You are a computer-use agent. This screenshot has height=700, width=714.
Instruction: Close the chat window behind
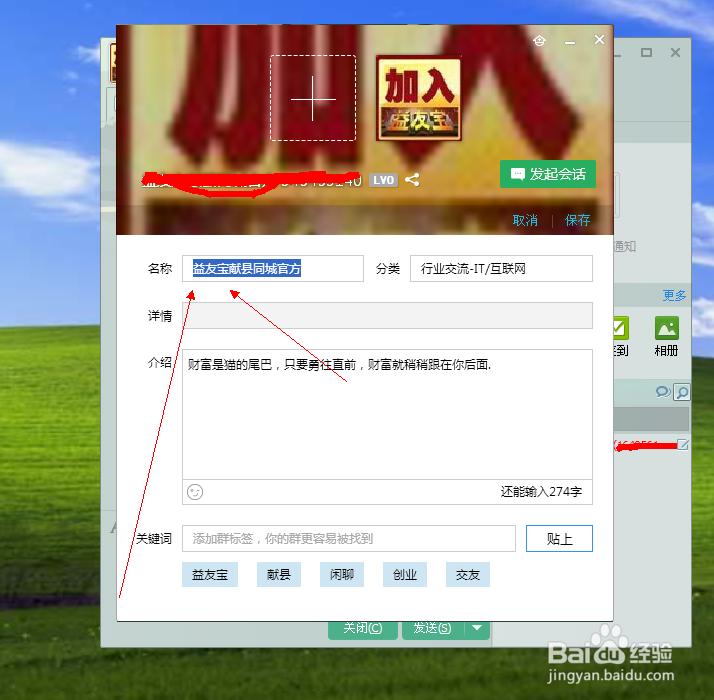pos(675,52)
